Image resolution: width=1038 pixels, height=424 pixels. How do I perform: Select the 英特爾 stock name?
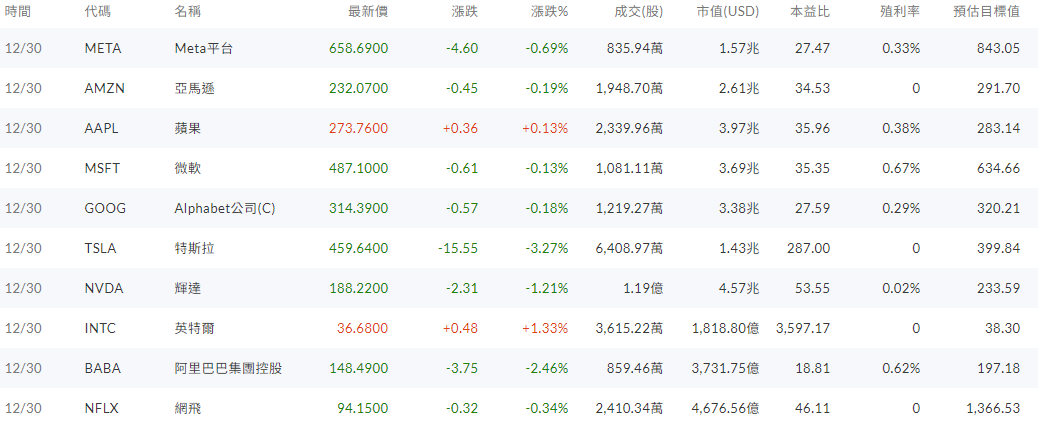tap(194, 328)
